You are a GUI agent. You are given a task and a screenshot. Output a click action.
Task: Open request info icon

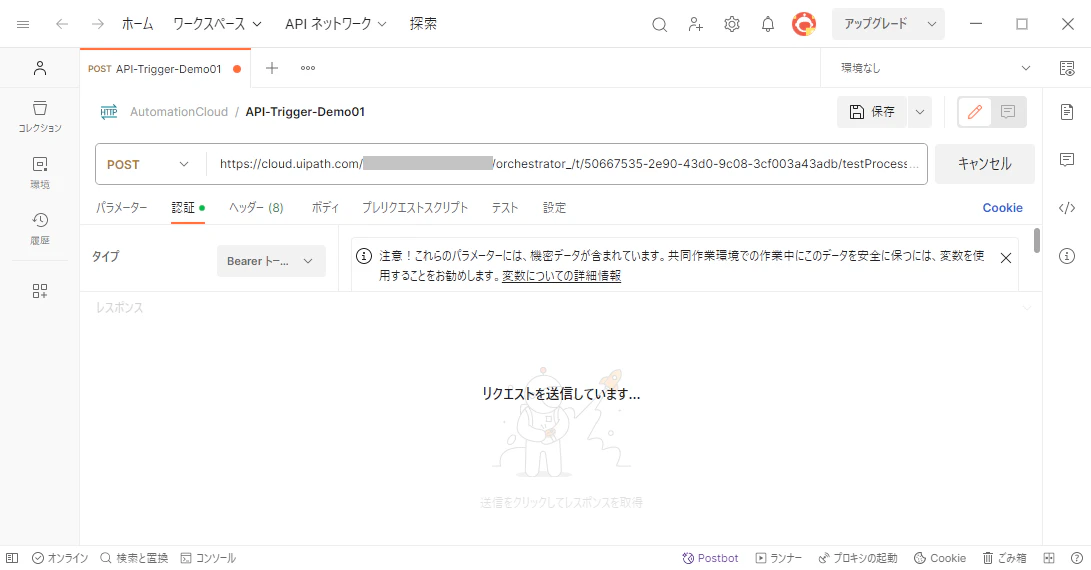click(1067, 256)
